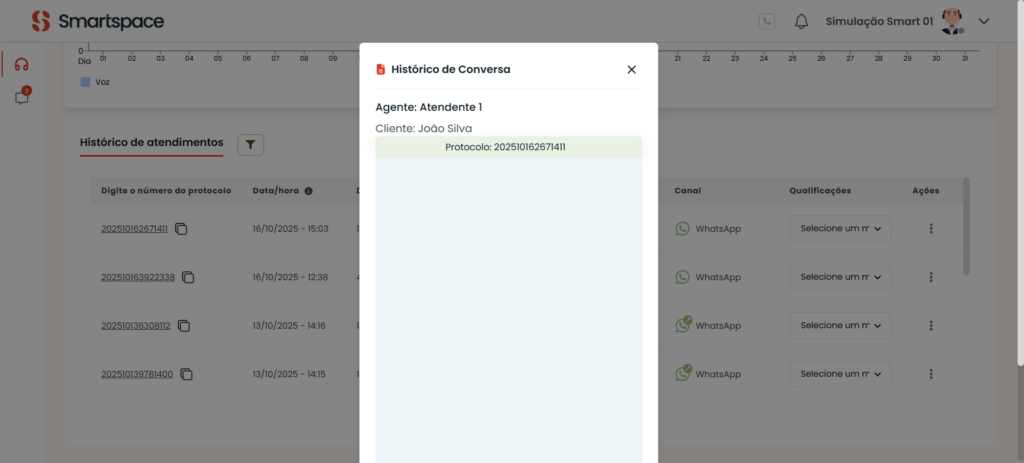Click the notification bell icon
This screenshot has width=1024, height=463.
pyautogui.click(x=801, y=21)
